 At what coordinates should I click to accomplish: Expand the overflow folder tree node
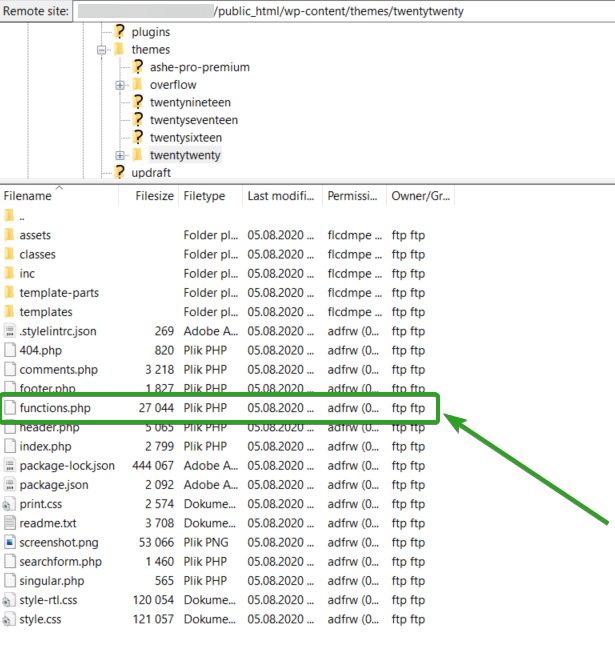click(x=120, y=85)
